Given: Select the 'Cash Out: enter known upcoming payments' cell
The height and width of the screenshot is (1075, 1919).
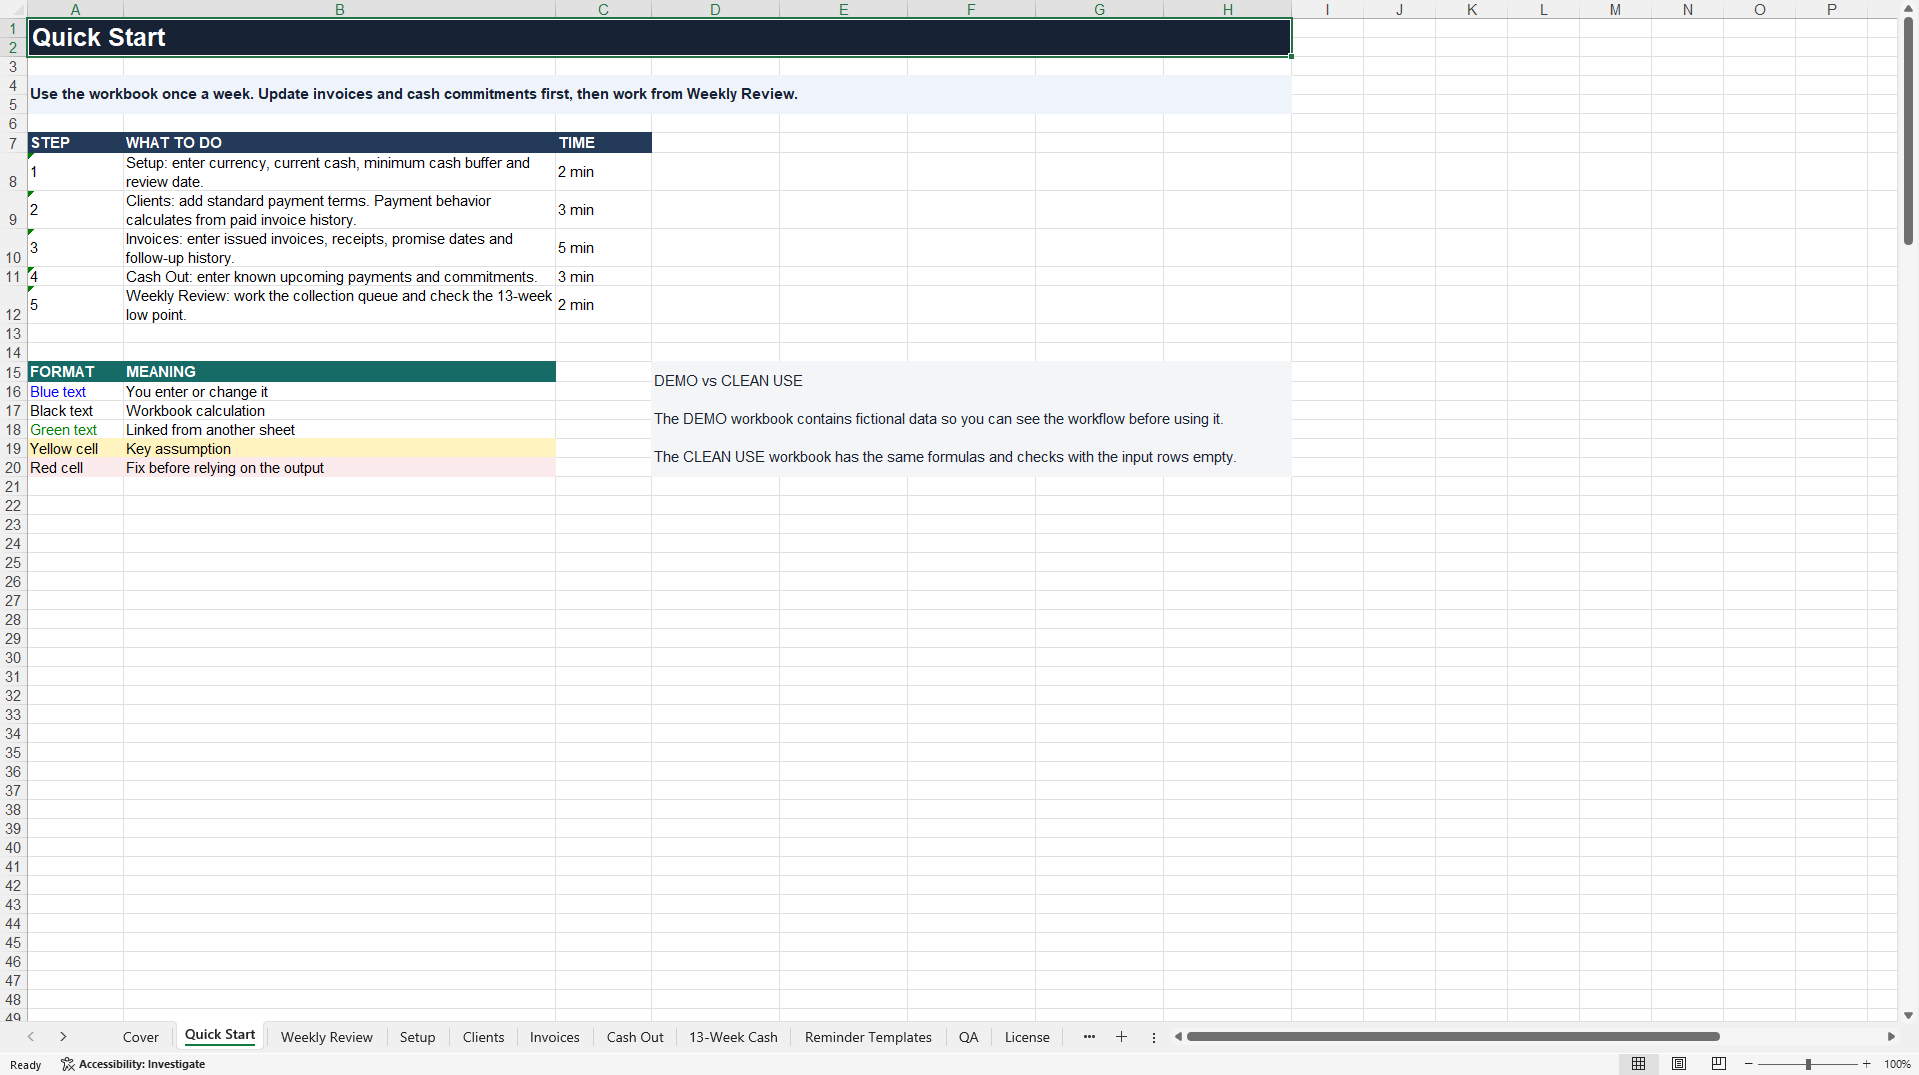Looking at the screenshot, I should (x=339, y=277).
